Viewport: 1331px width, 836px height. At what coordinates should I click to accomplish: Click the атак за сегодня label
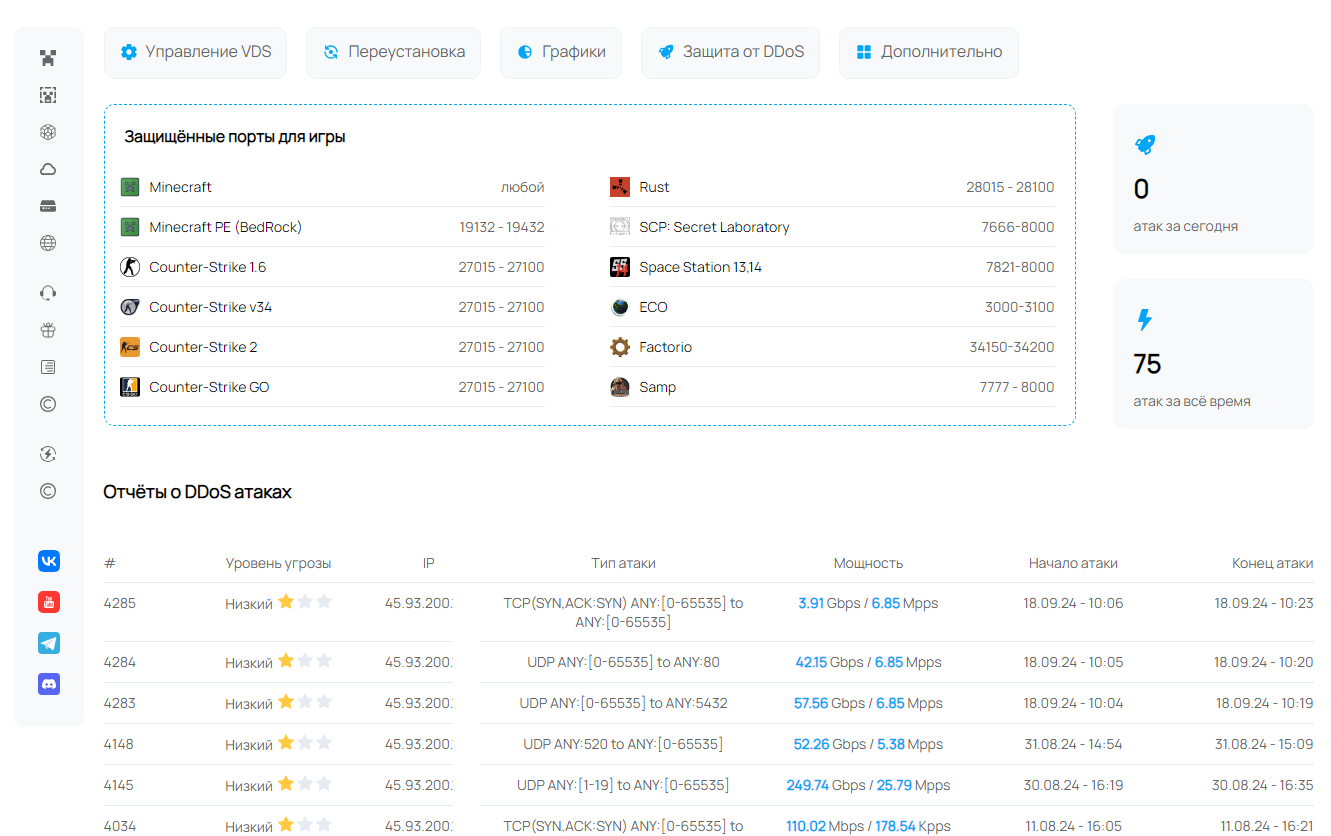[1186, 226]
